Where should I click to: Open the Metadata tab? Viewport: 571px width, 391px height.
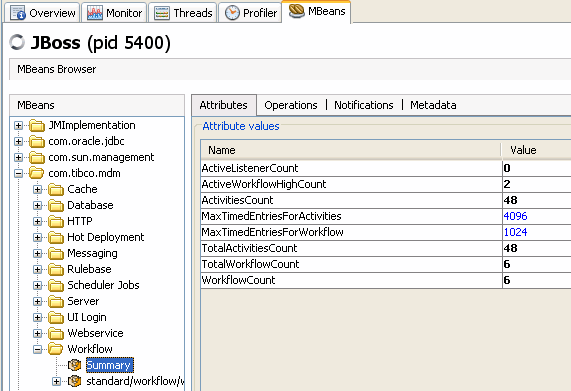(x=433, y=105)
